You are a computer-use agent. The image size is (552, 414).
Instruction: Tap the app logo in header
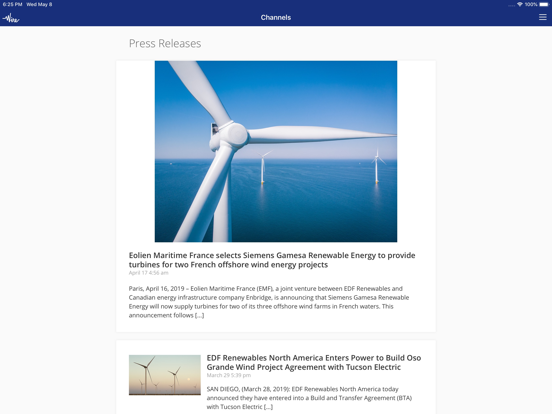tap(11, 18)
